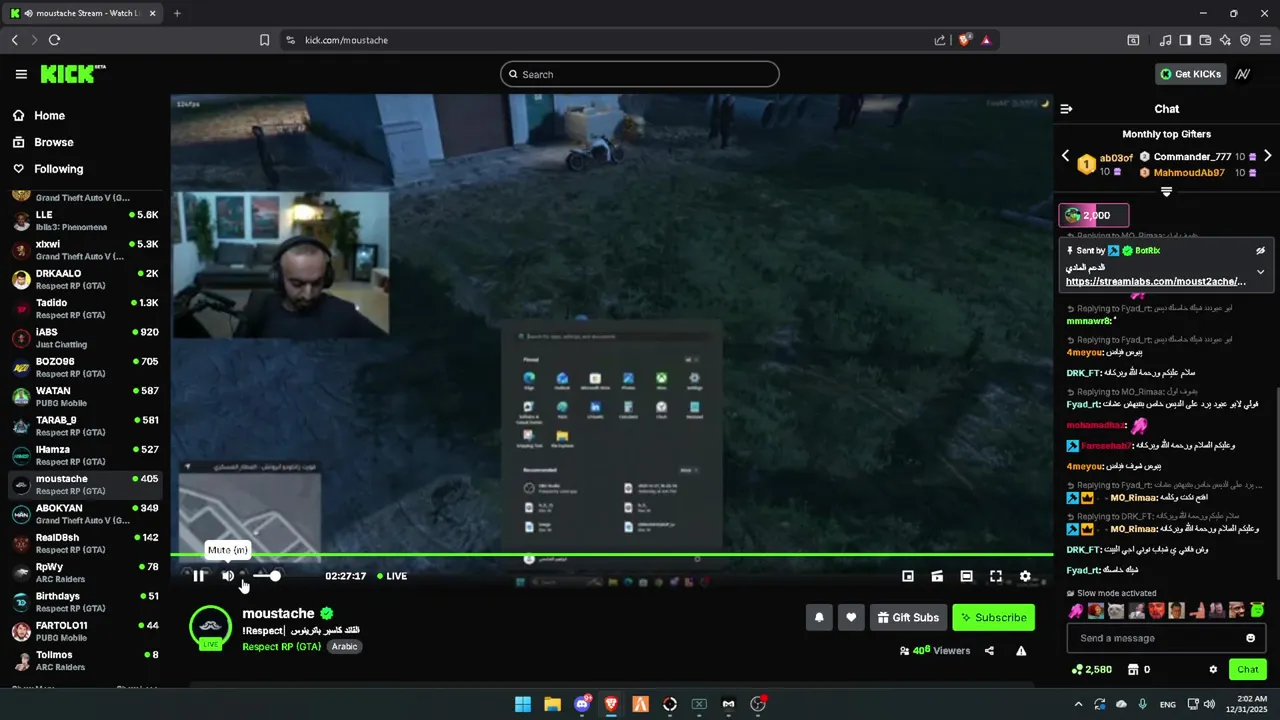Open Brave Rewards triangle icon

pyautogui.click(x=986, y=40)
